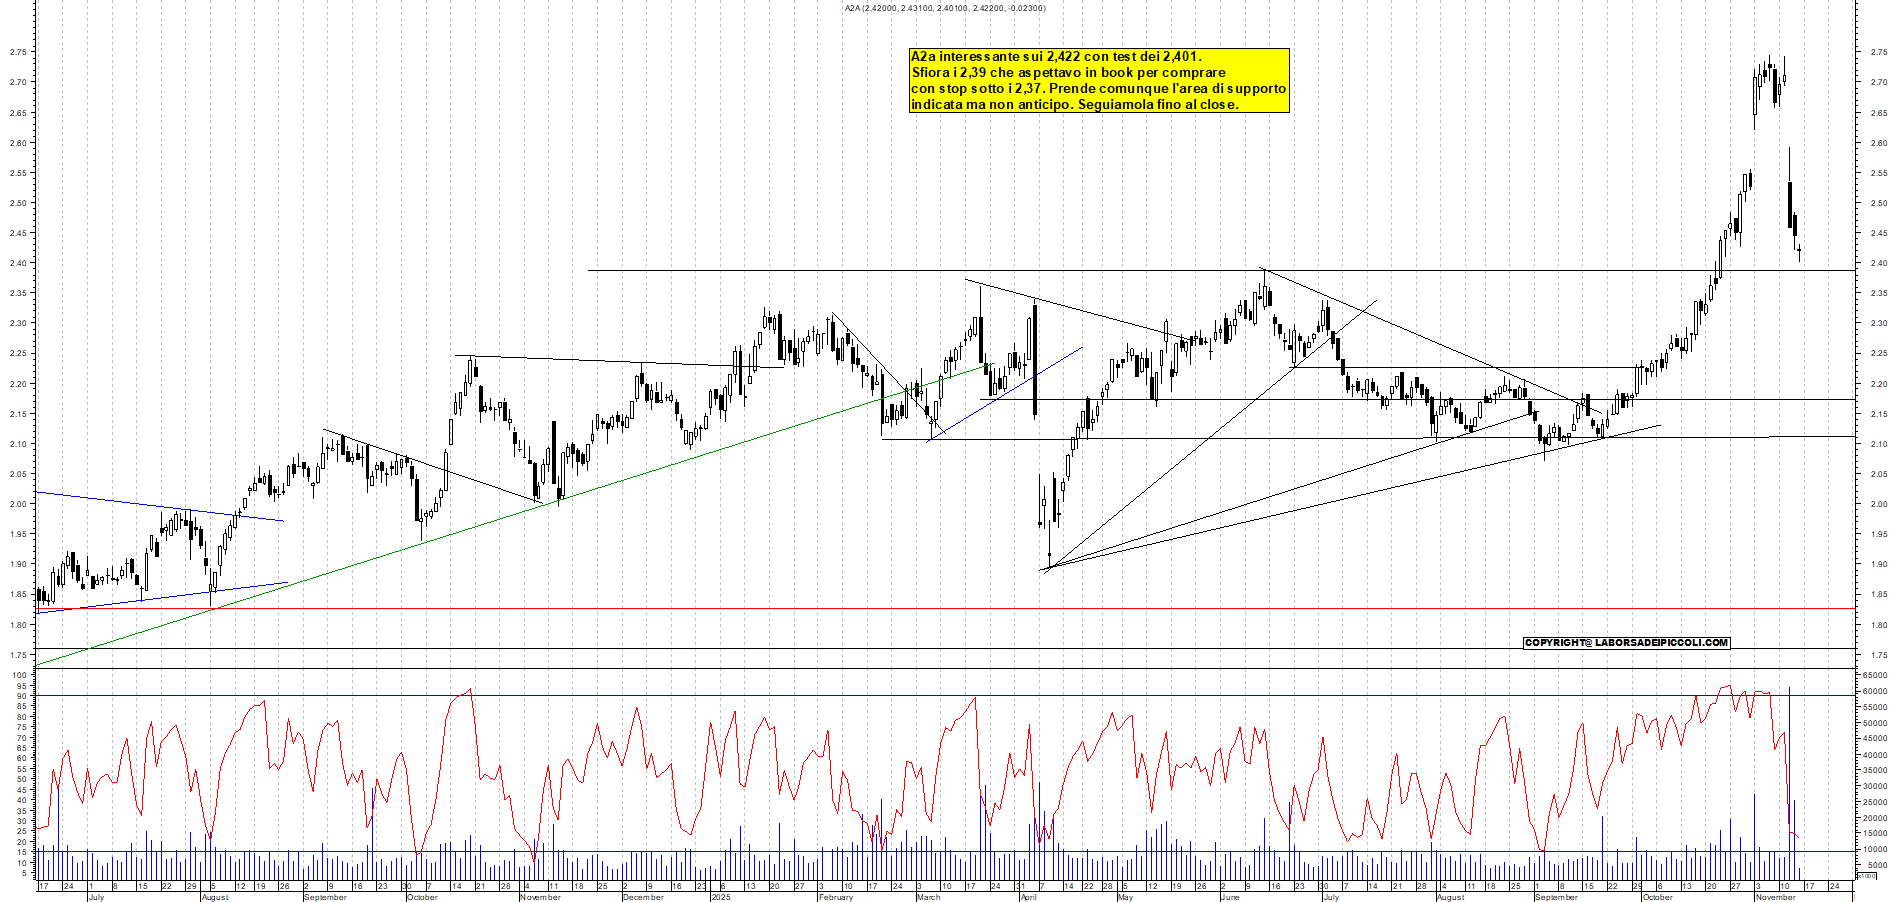Click the September label on the date axis
Image resolution: width=1890 pixels, height=902 pixels.
click(325, 898)
